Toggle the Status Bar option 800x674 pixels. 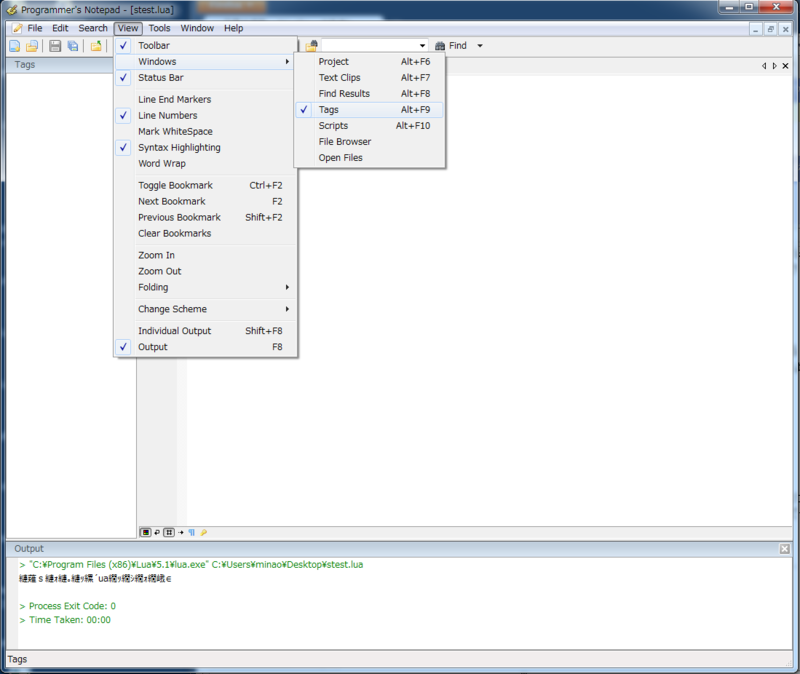click(x=205, y=78)
